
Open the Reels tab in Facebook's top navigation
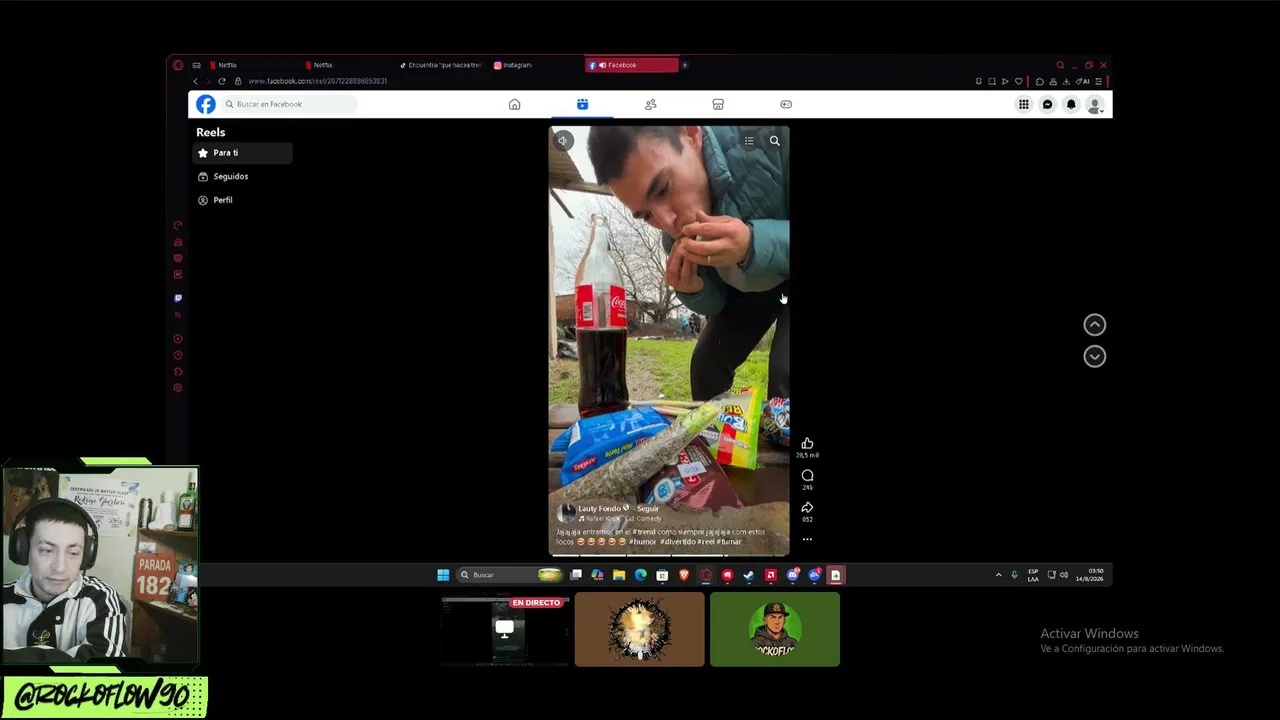coord(582,104)
